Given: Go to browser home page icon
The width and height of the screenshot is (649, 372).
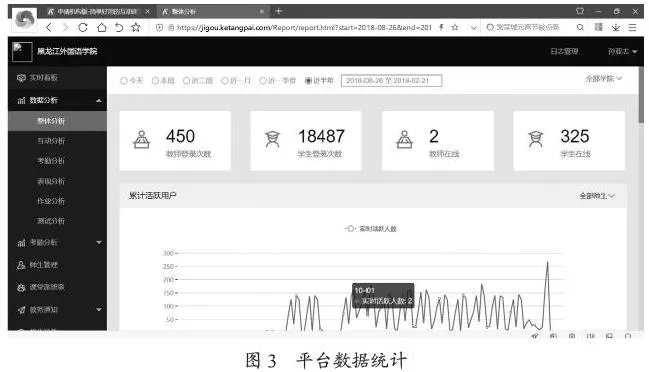Looking at the screenshot, I should coord(101,28).
